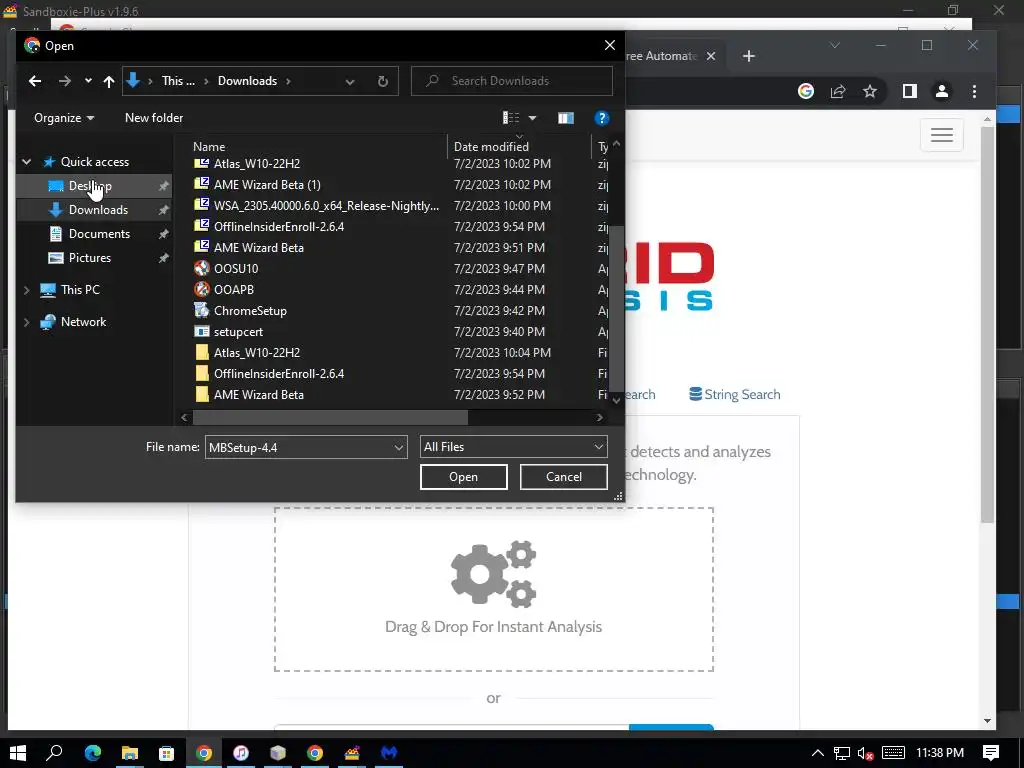Viewport: 1024px width, 768px height.
Task: Click the ChromeSetup file icon
Action: coord(202,310)
